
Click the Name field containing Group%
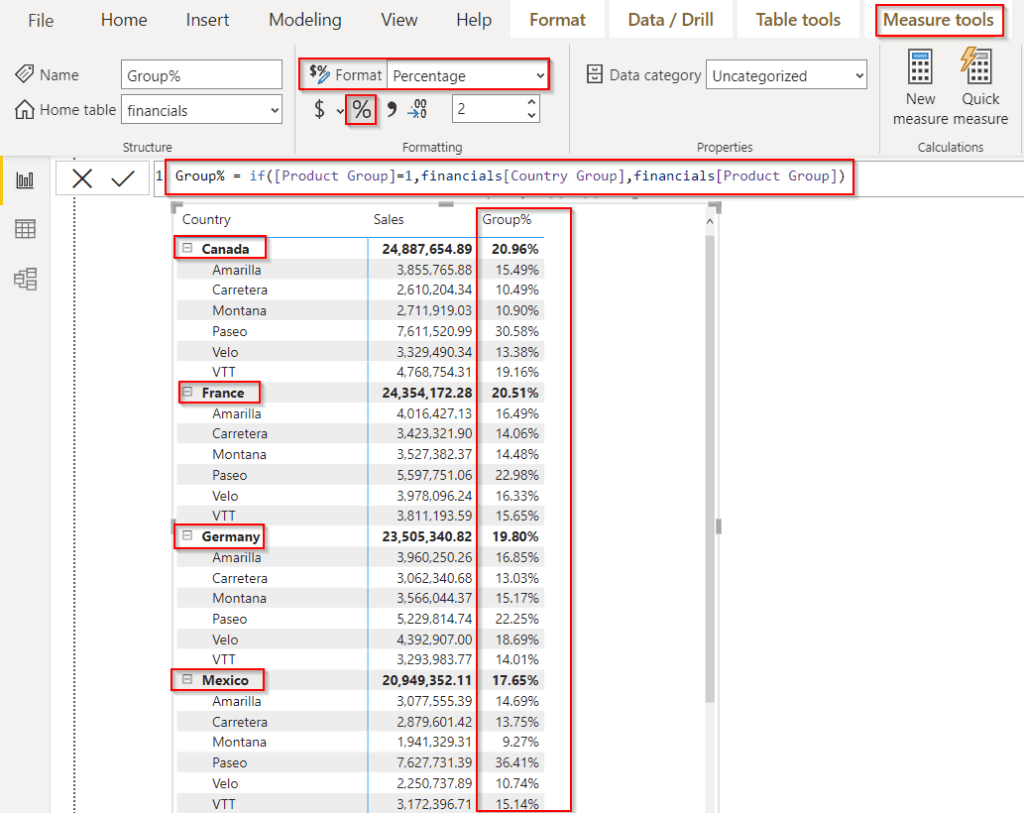(x=202, y=75)
